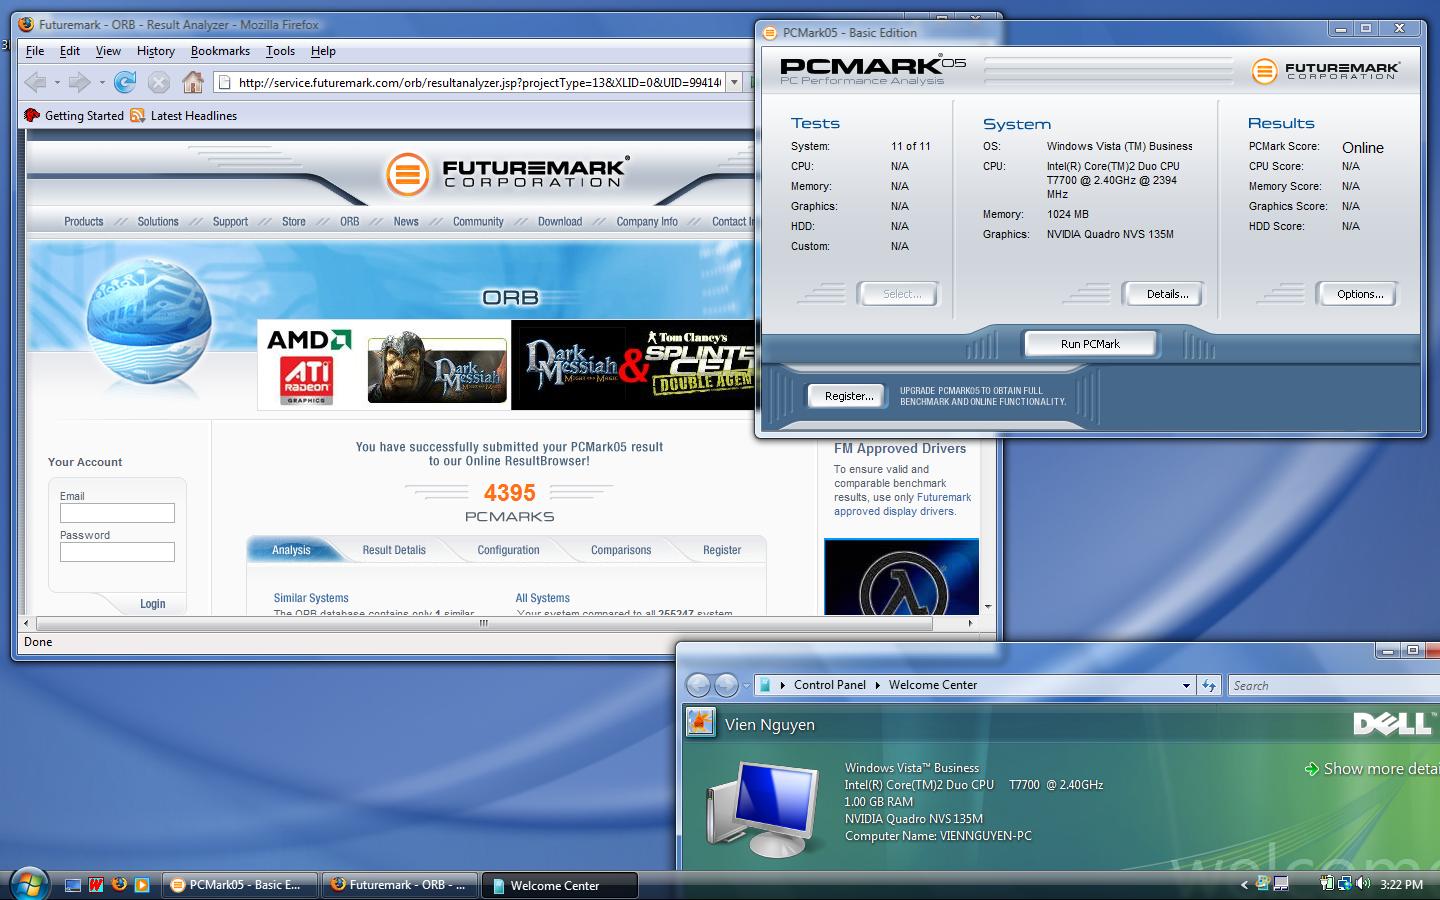Click the ORB navigation link

[x=349, y=222]
